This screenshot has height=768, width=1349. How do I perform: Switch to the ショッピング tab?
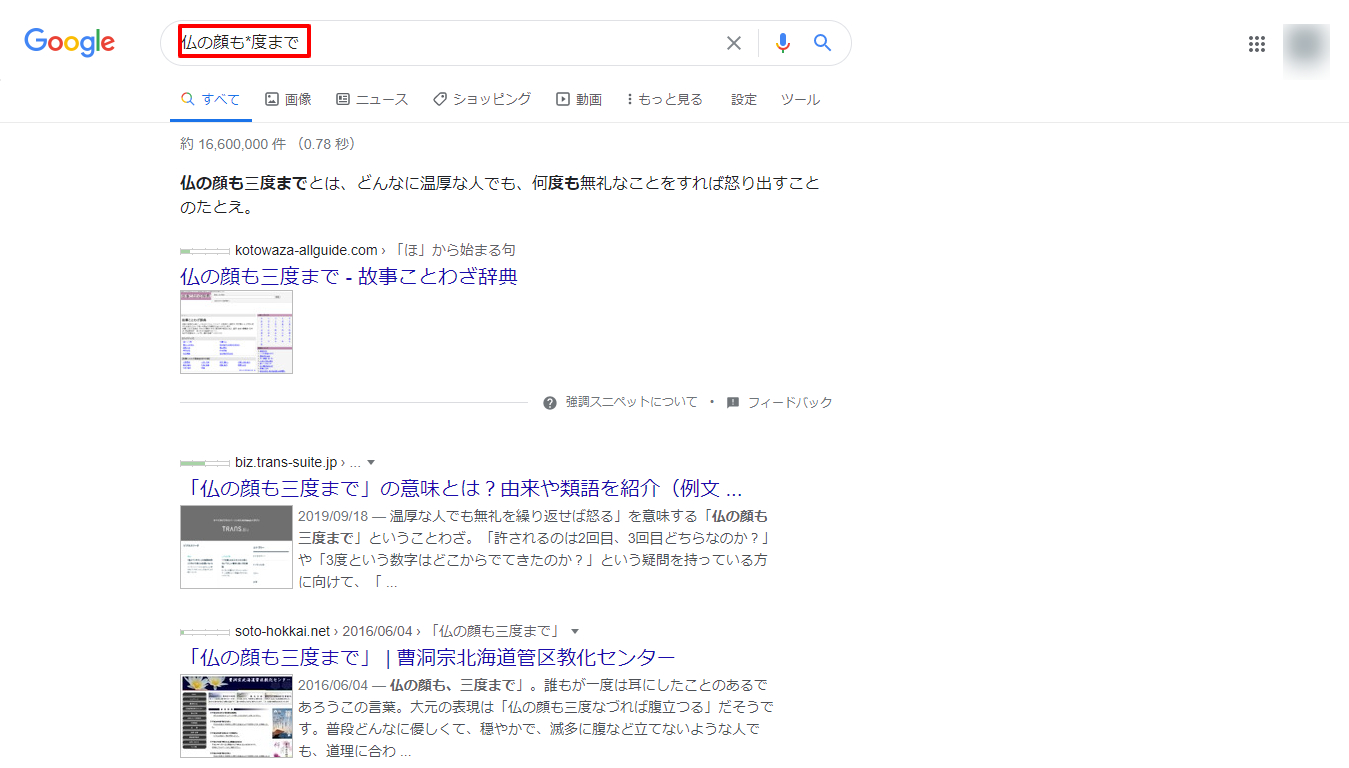pyautogui.click(x=482, y=99)
